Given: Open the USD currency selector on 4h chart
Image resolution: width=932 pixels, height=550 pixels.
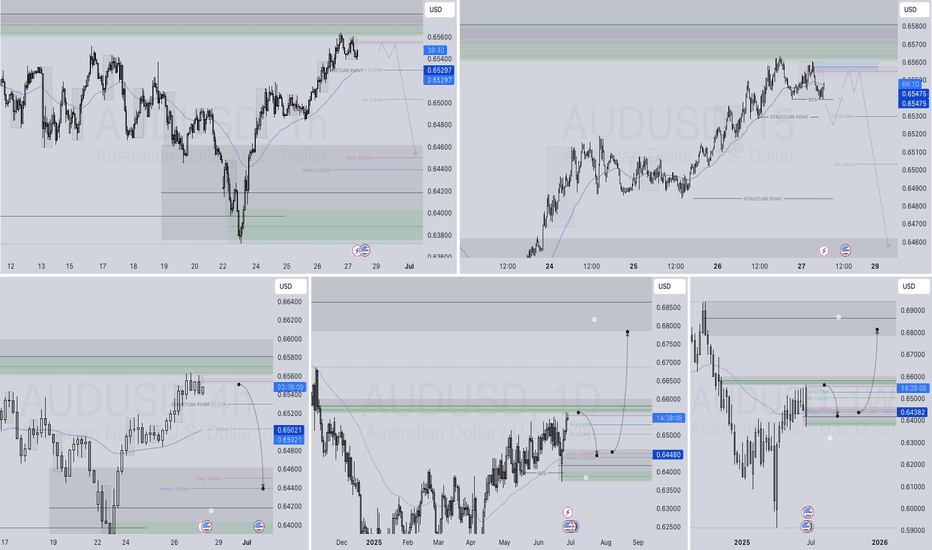Looking at the screenshot, I should click(x=289, y=287).
